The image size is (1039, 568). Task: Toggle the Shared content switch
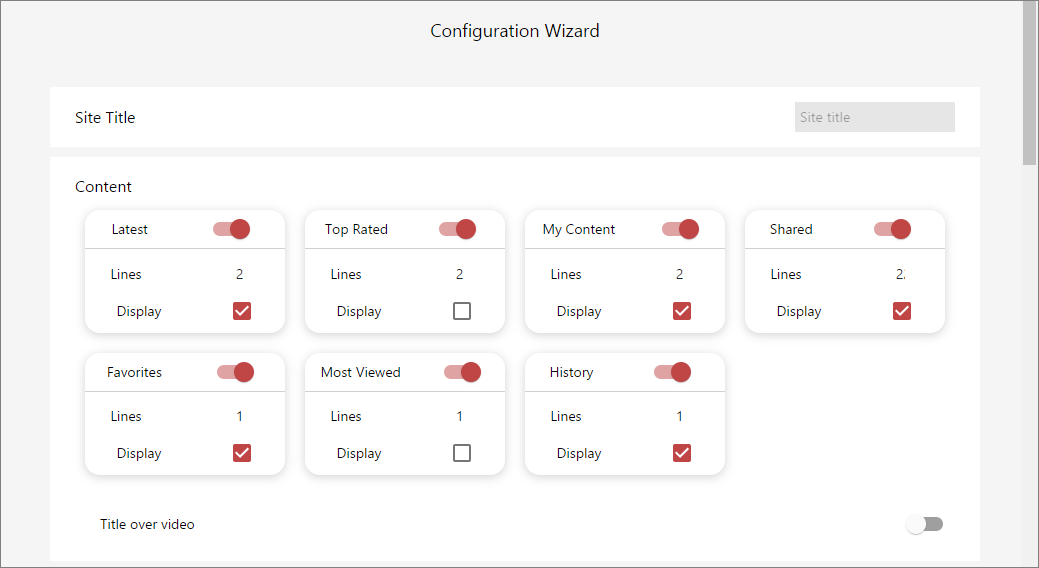[892, 229]
